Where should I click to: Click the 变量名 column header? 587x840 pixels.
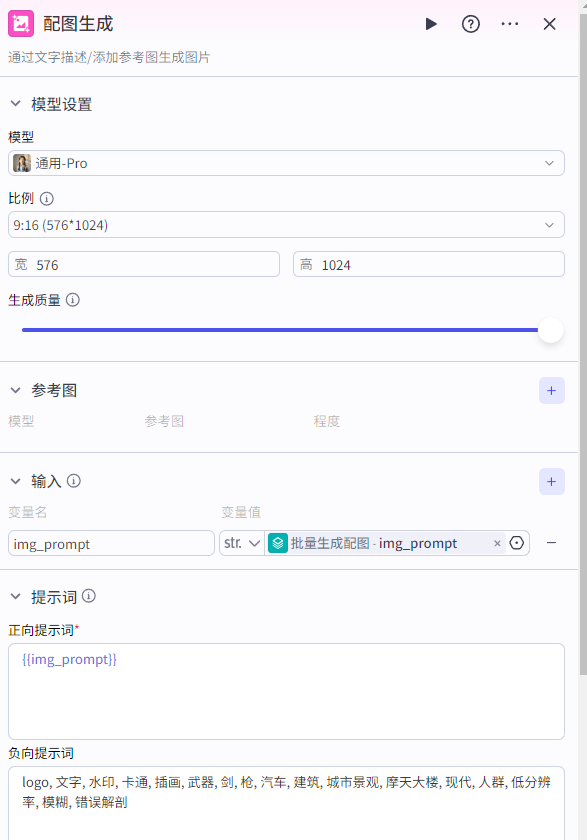point(28,512)
